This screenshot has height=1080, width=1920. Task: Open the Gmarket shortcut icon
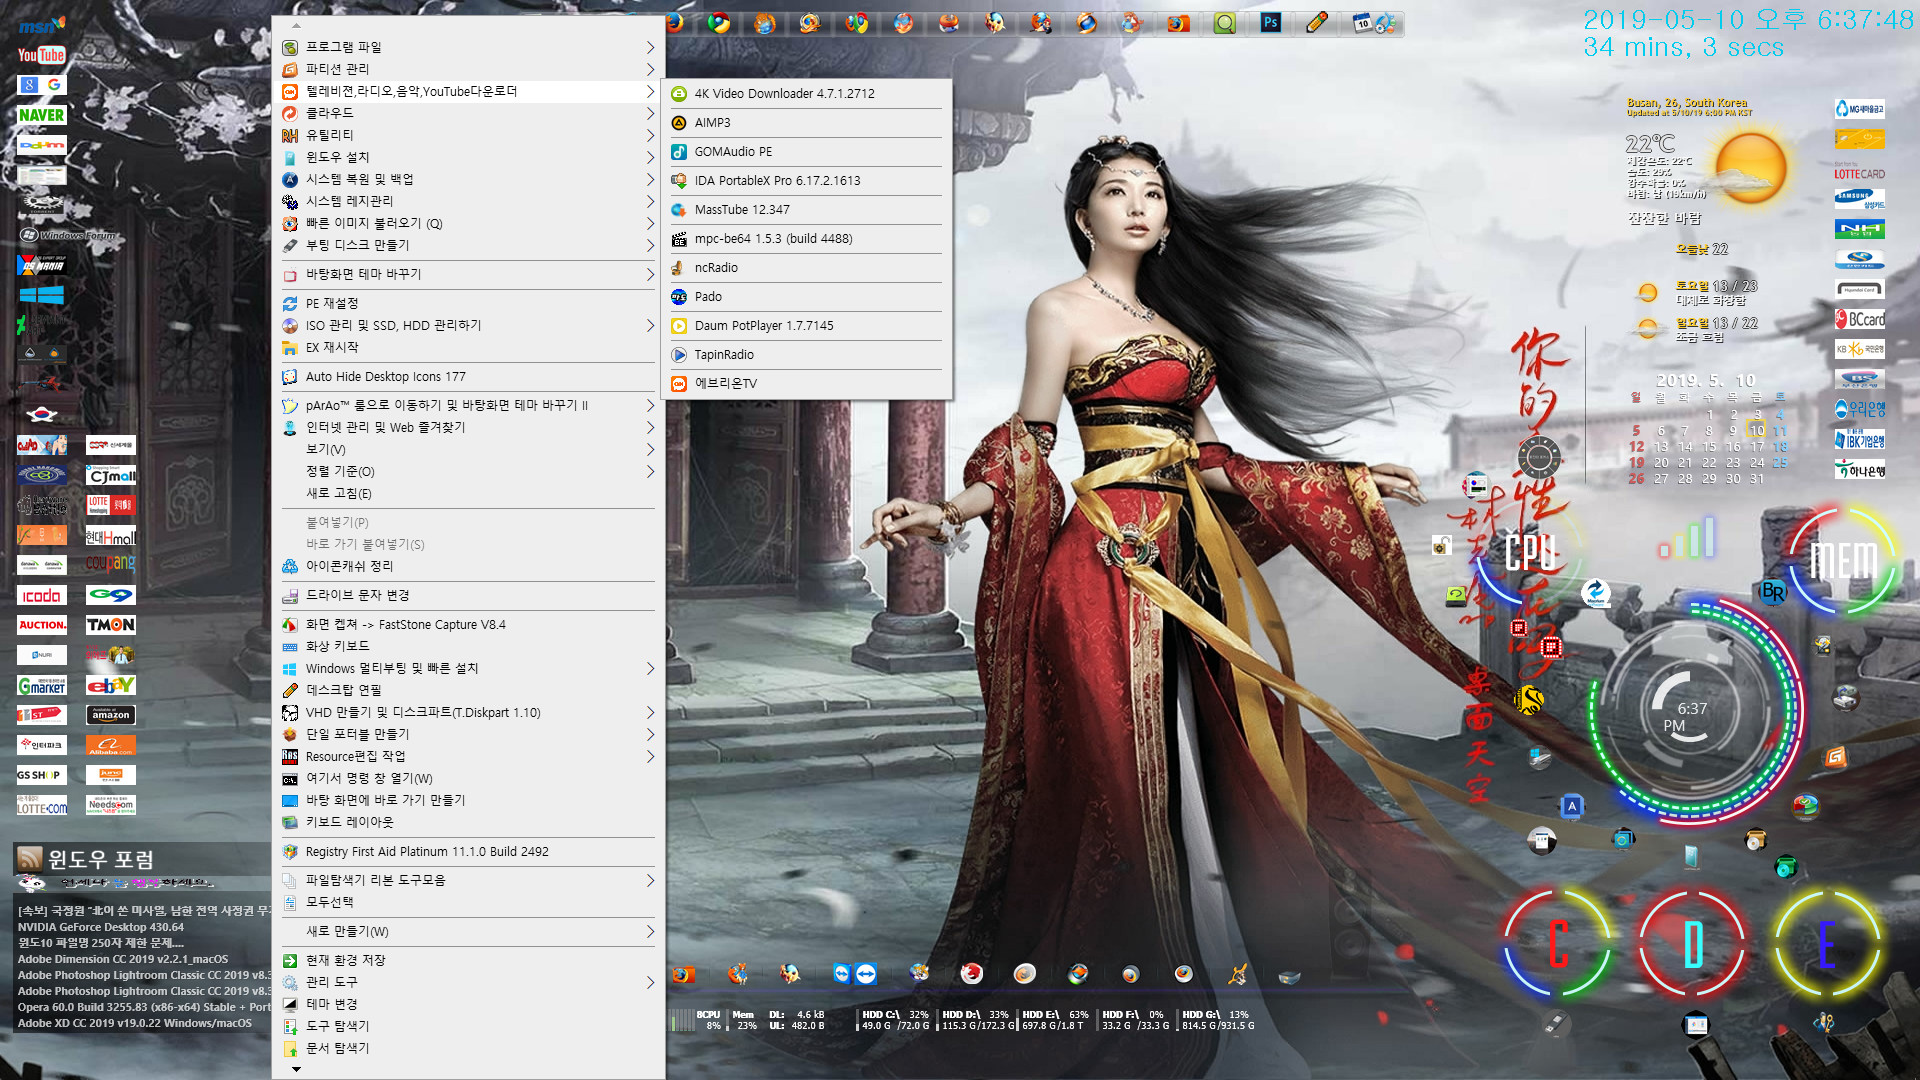tap(42, 686)
